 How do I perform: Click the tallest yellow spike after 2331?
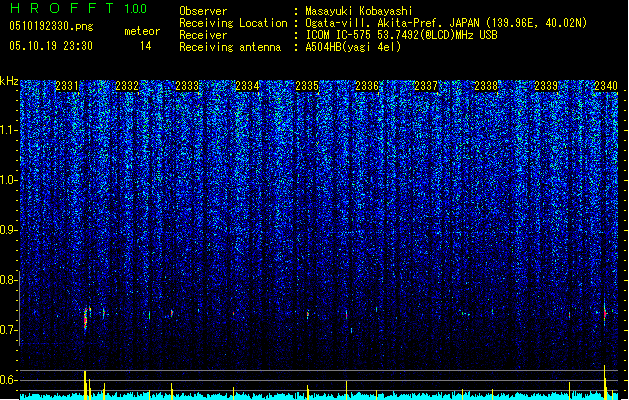pos(85,385)
